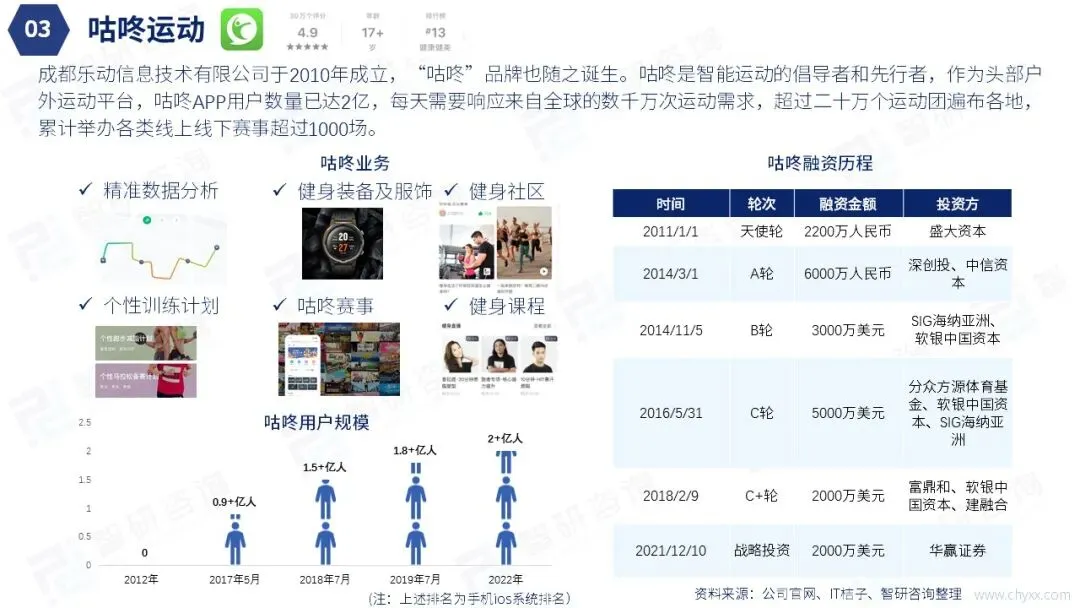Click the person figure bar for 2019年7月

pos(415,514)
